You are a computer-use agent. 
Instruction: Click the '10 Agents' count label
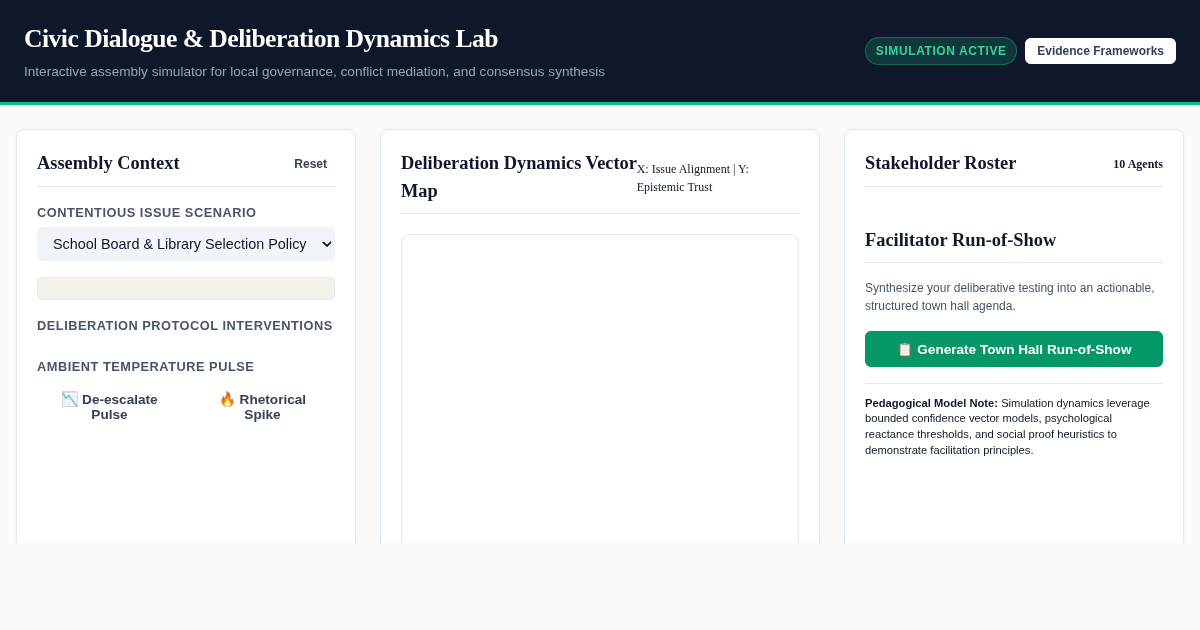click(x=1138, y=164)
